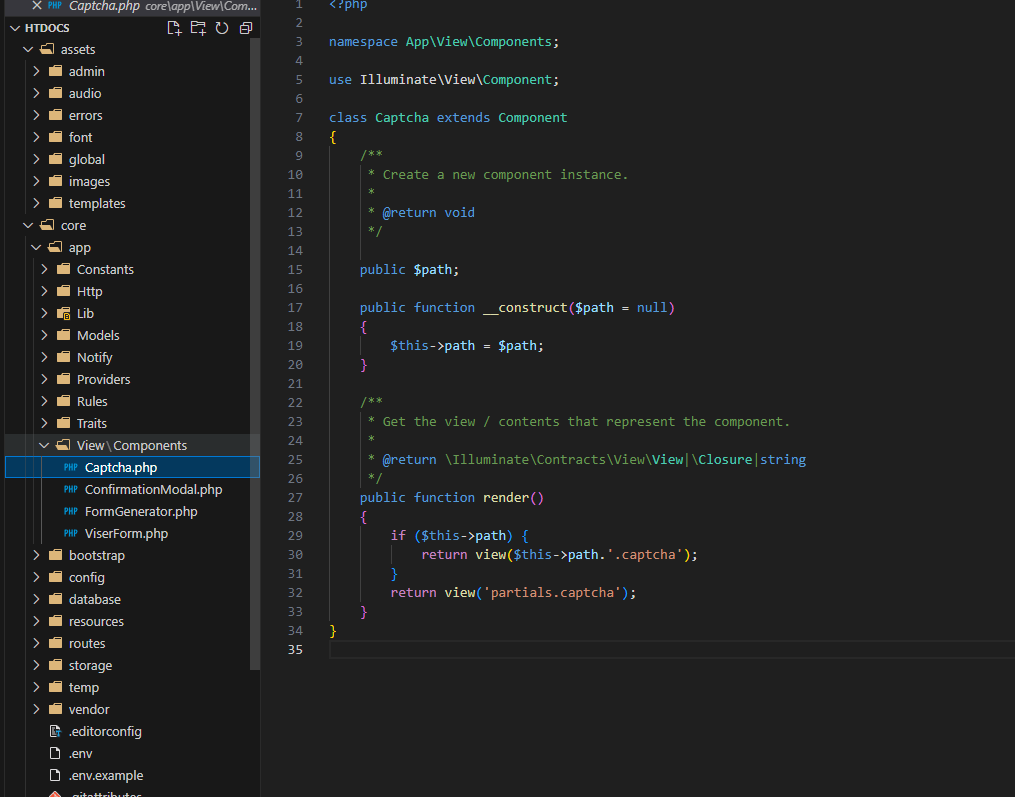Click the config folder icon
The width and height of the screenshot is (1015, 797).
56,577
